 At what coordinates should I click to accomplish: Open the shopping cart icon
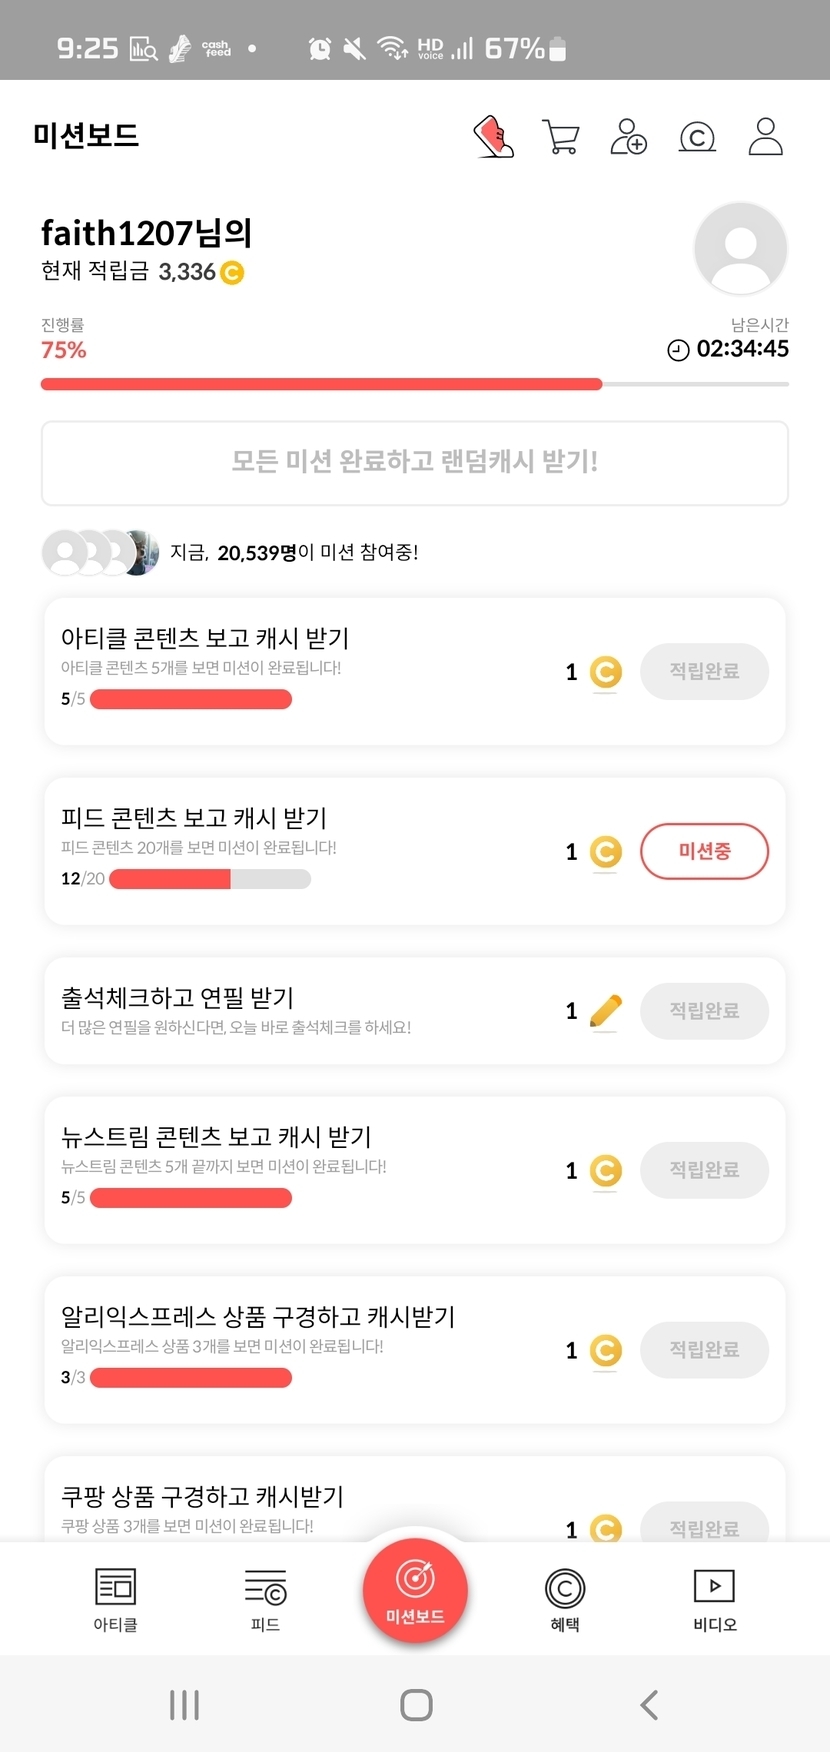[x=561, y=137]
